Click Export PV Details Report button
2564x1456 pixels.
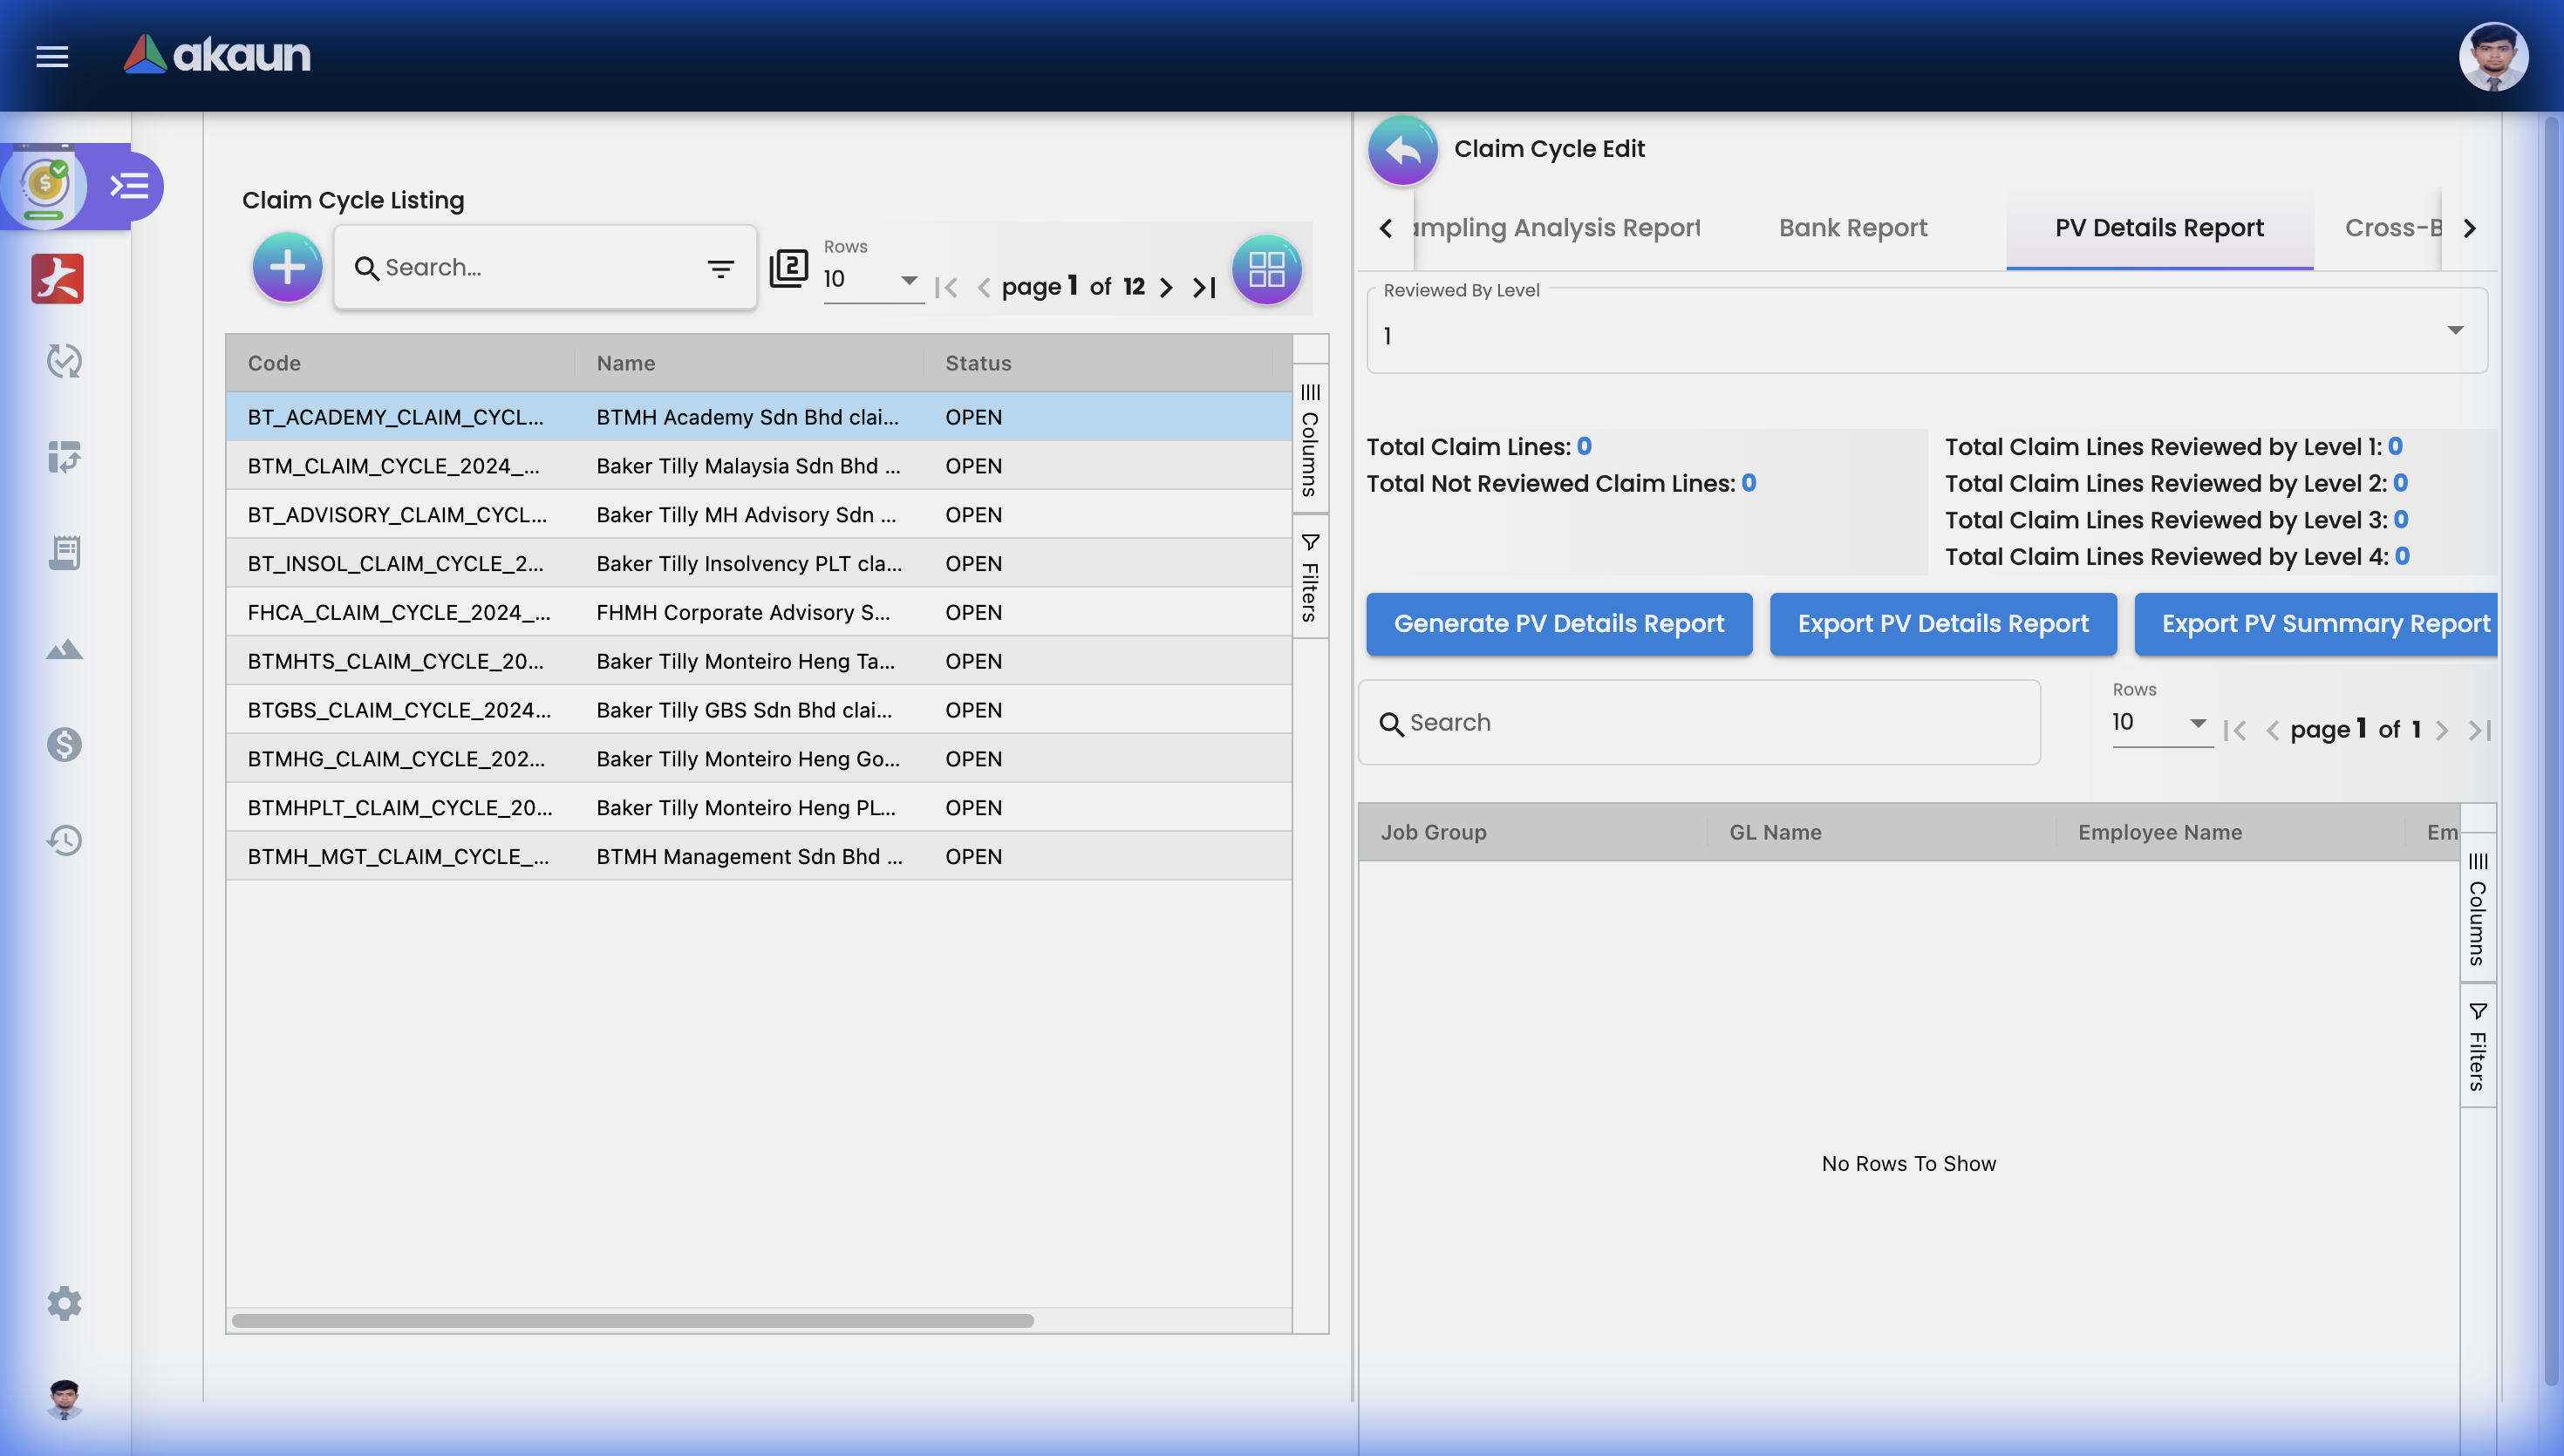point(1942,624)
